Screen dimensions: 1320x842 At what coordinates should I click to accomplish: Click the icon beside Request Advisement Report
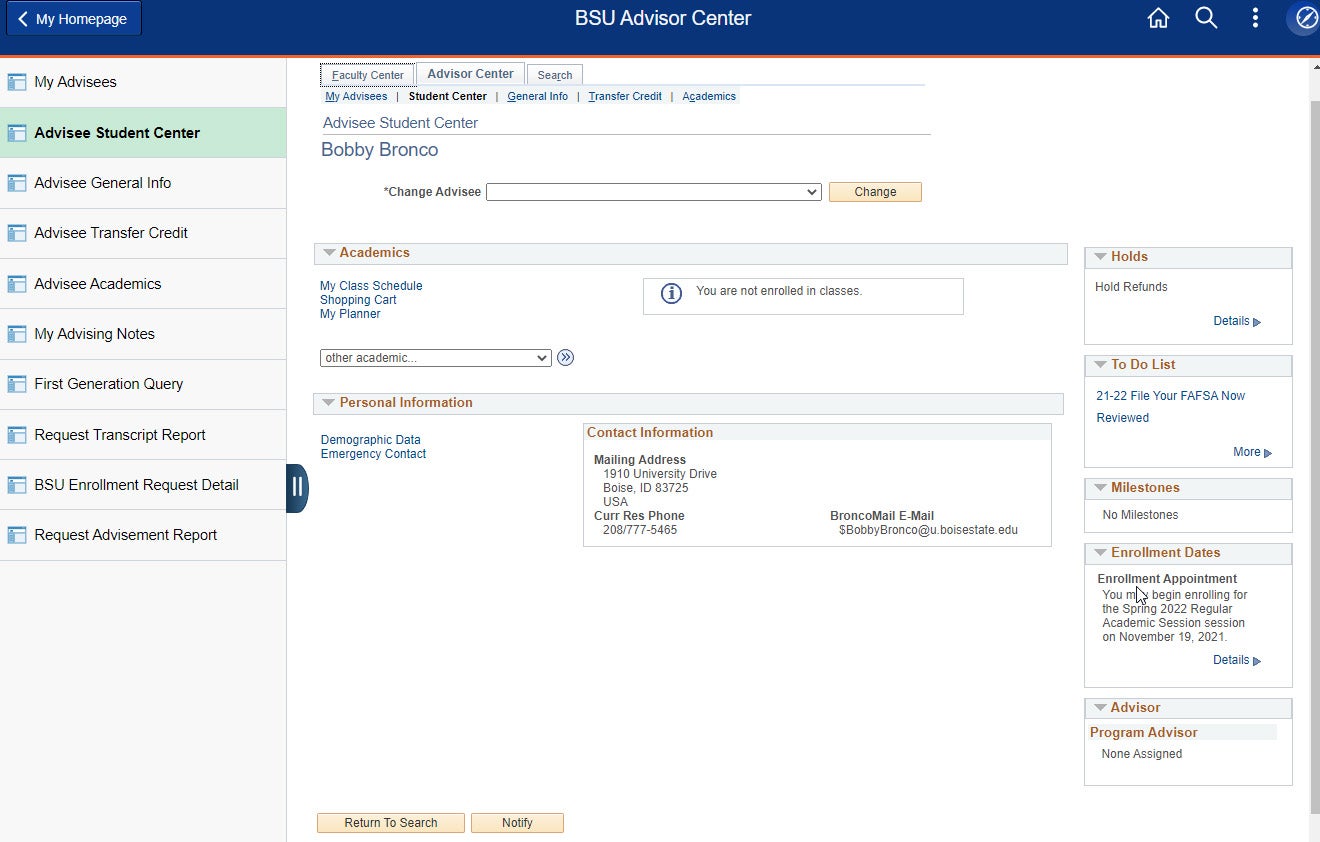click(16, 535)
